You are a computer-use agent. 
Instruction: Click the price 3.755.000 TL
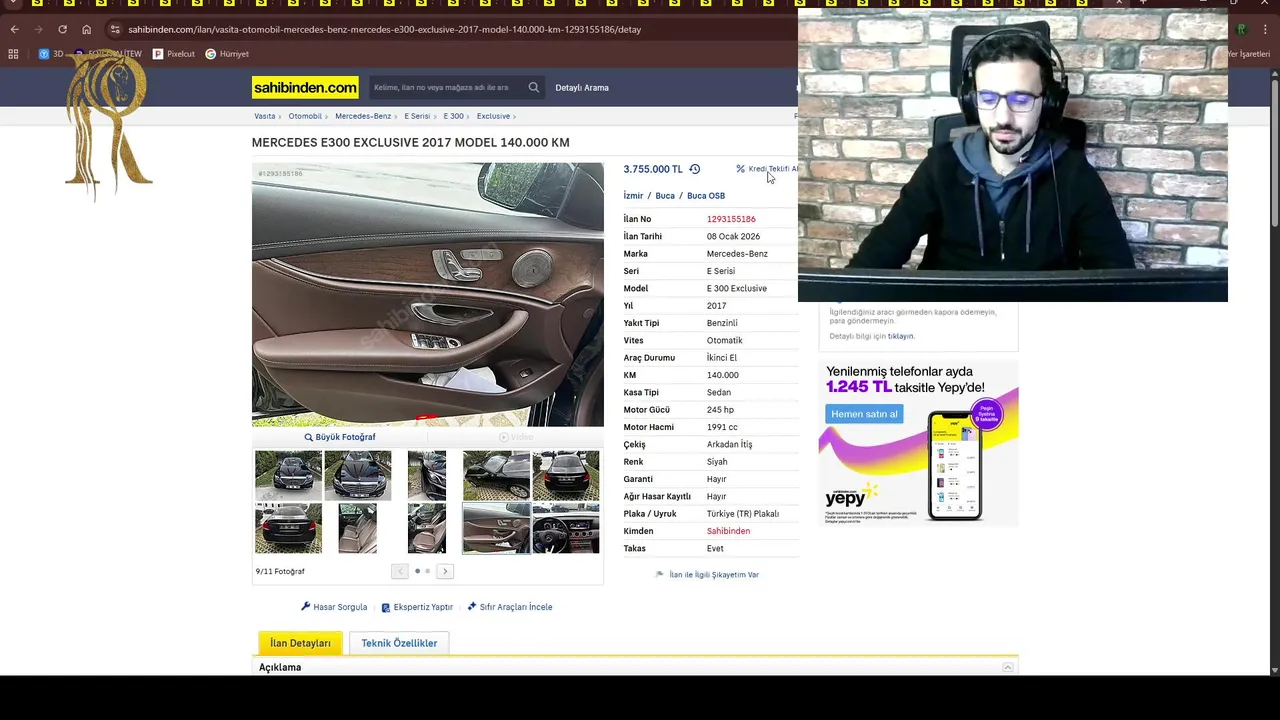pos(653,169)
